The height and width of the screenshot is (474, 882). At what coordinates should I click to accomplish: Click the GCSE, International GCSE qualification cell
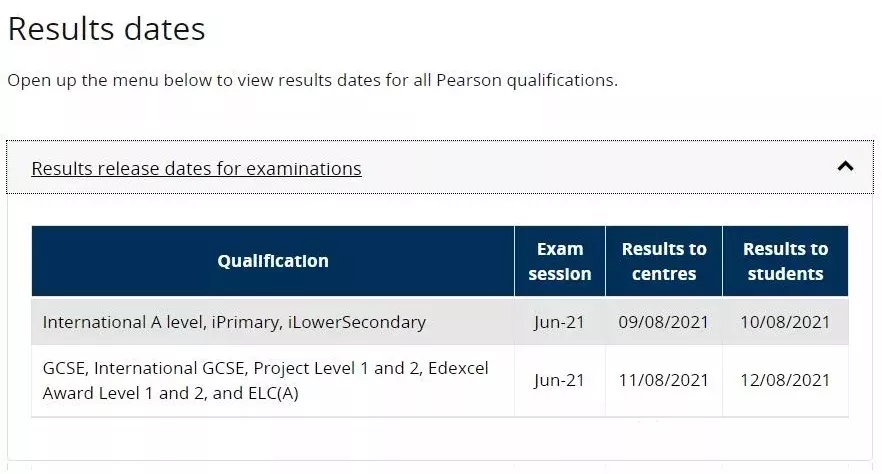(273, 381)
